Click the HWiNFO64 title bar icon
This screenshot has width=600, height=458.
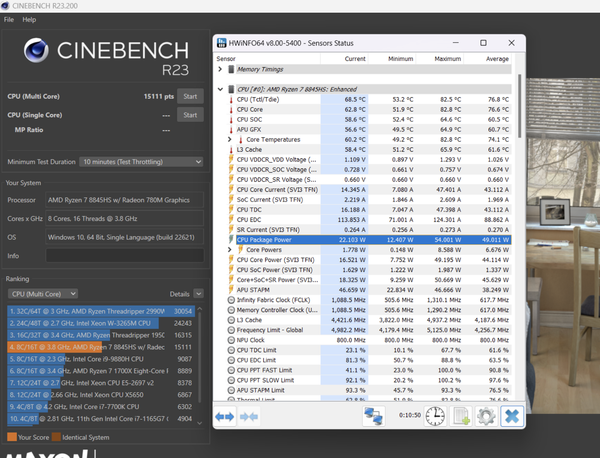(x=222, y=43)
